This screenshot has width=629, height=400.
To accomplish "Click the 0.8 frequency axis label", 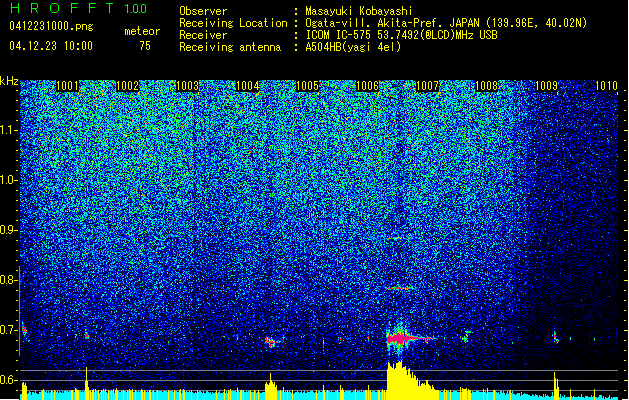I will click(x=8, y=280).
